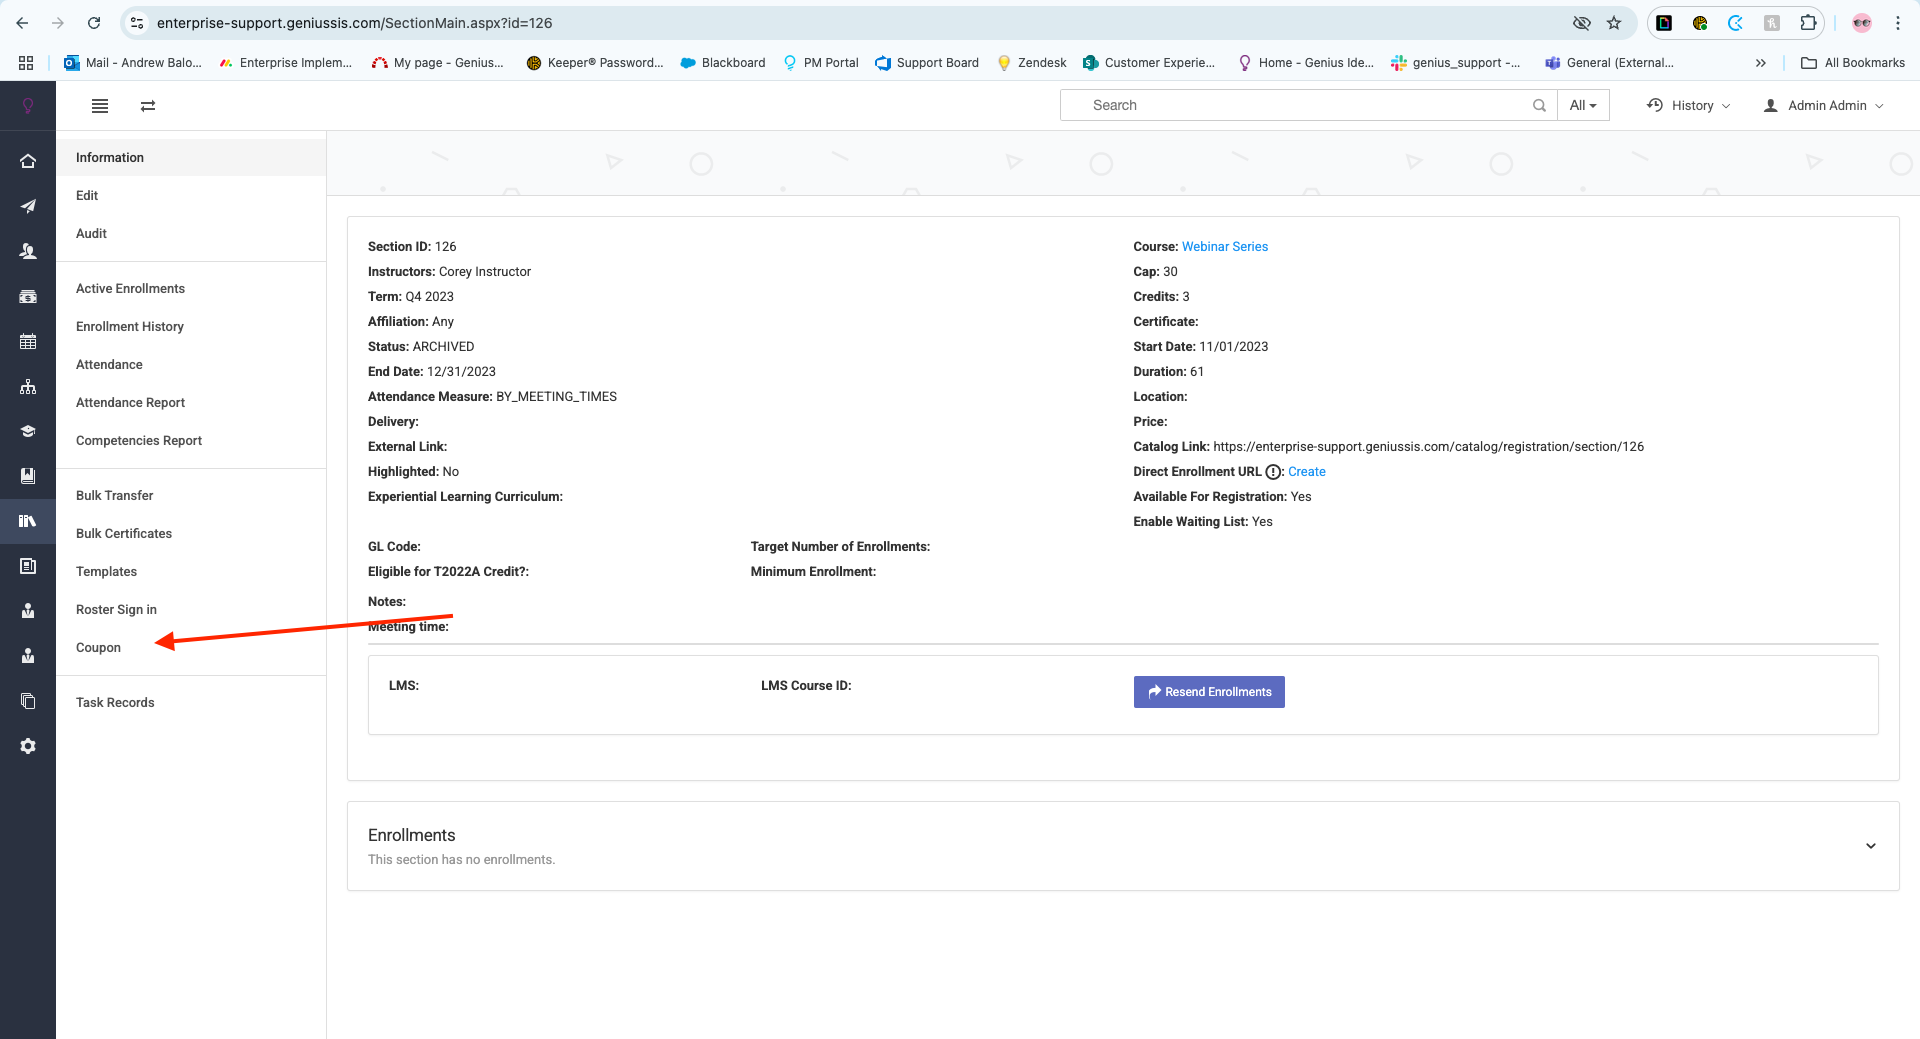Click the Genius lightbulb logo

(x=28, y=105)
